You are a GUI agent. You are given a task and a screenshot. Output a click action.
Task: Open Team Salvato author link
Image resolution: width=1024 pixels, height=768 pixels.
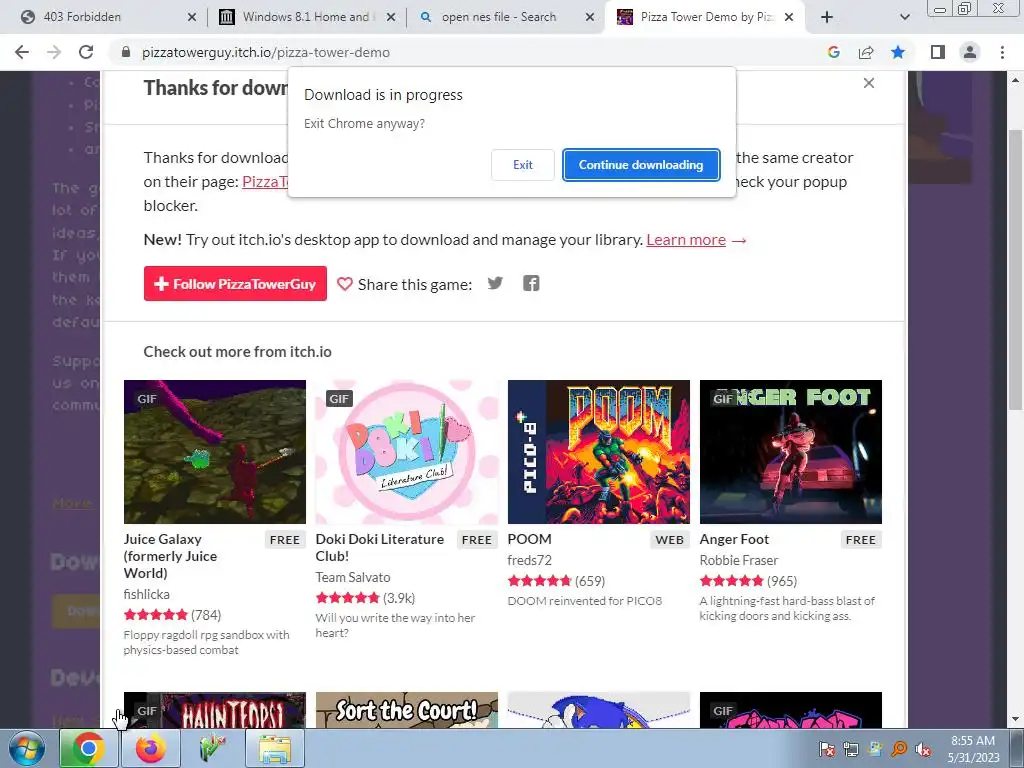(x=353, y=577)
